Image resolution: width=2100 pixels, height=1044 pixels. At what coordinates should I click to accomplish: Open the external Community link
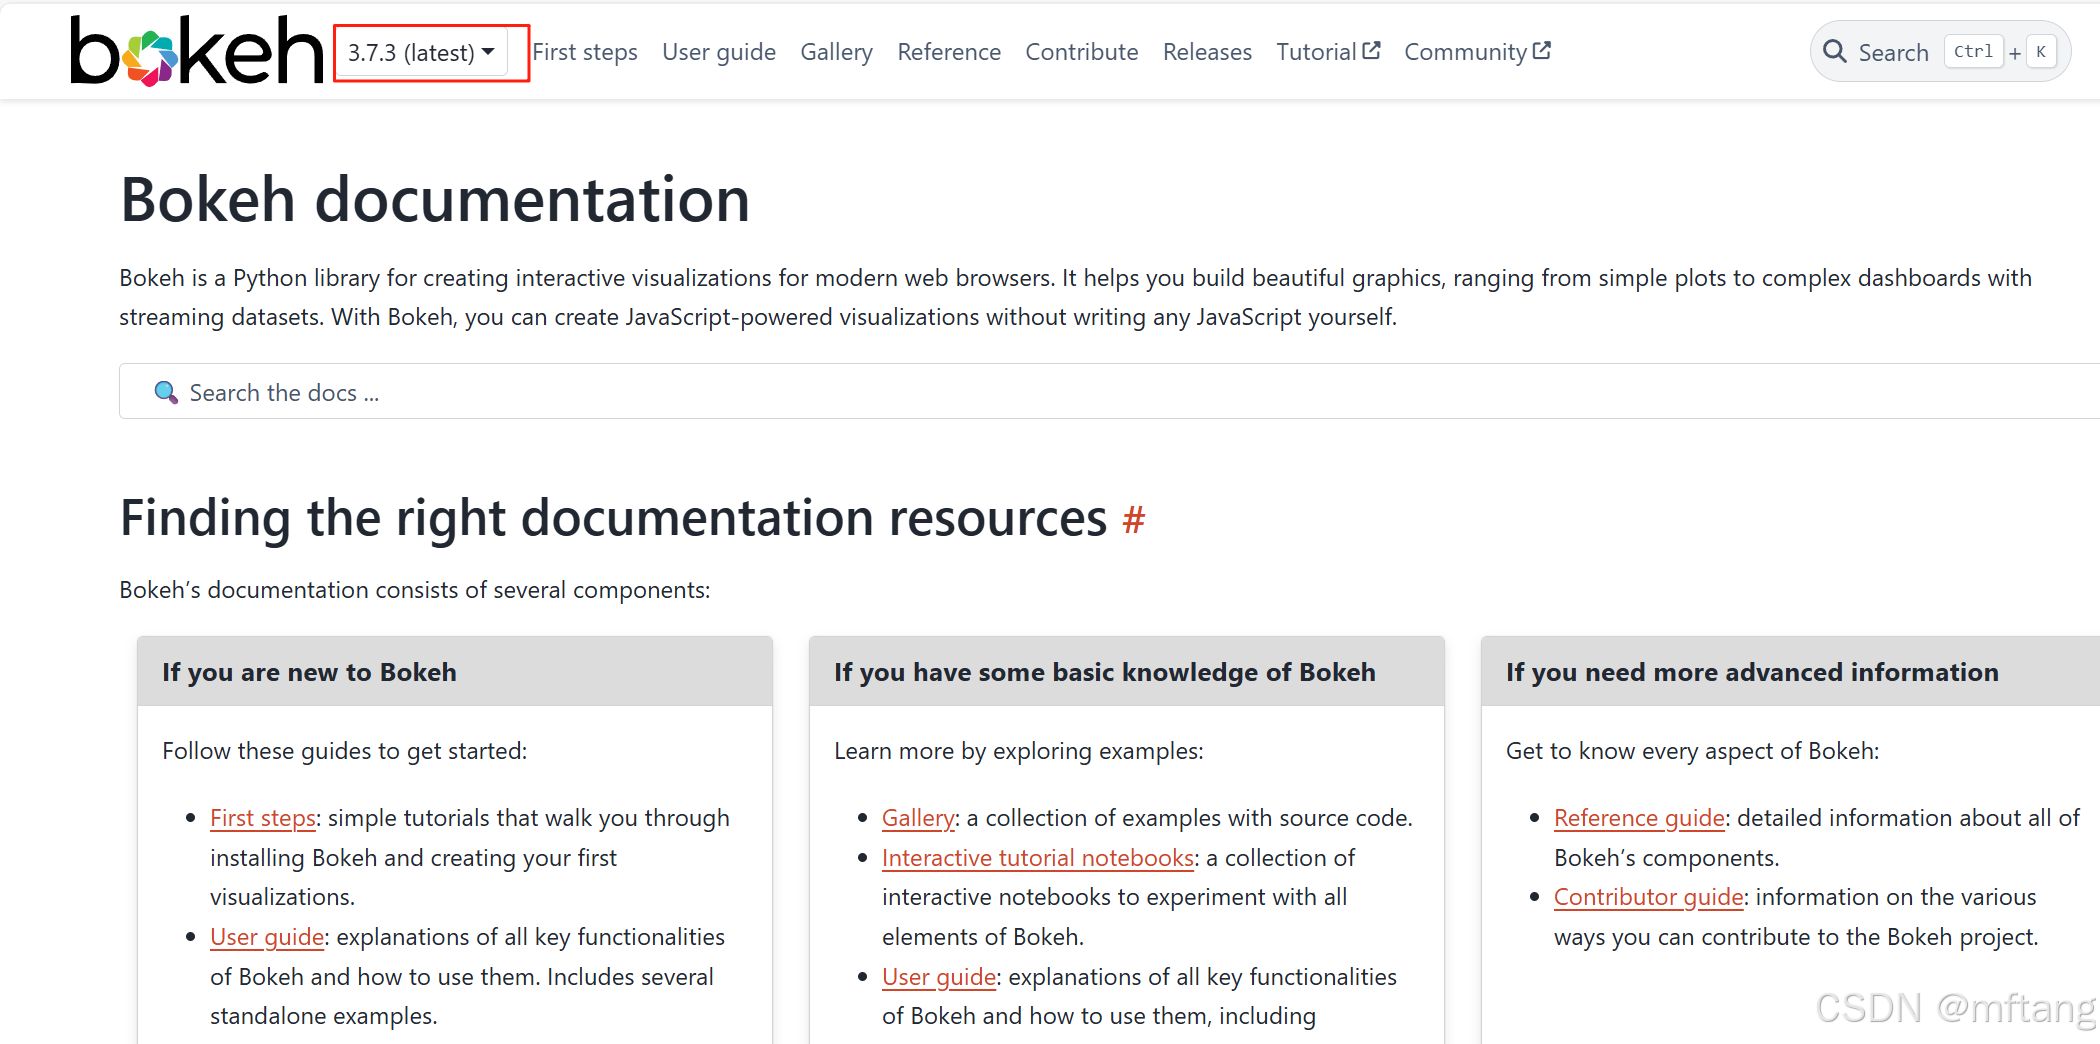(1477, 52)
